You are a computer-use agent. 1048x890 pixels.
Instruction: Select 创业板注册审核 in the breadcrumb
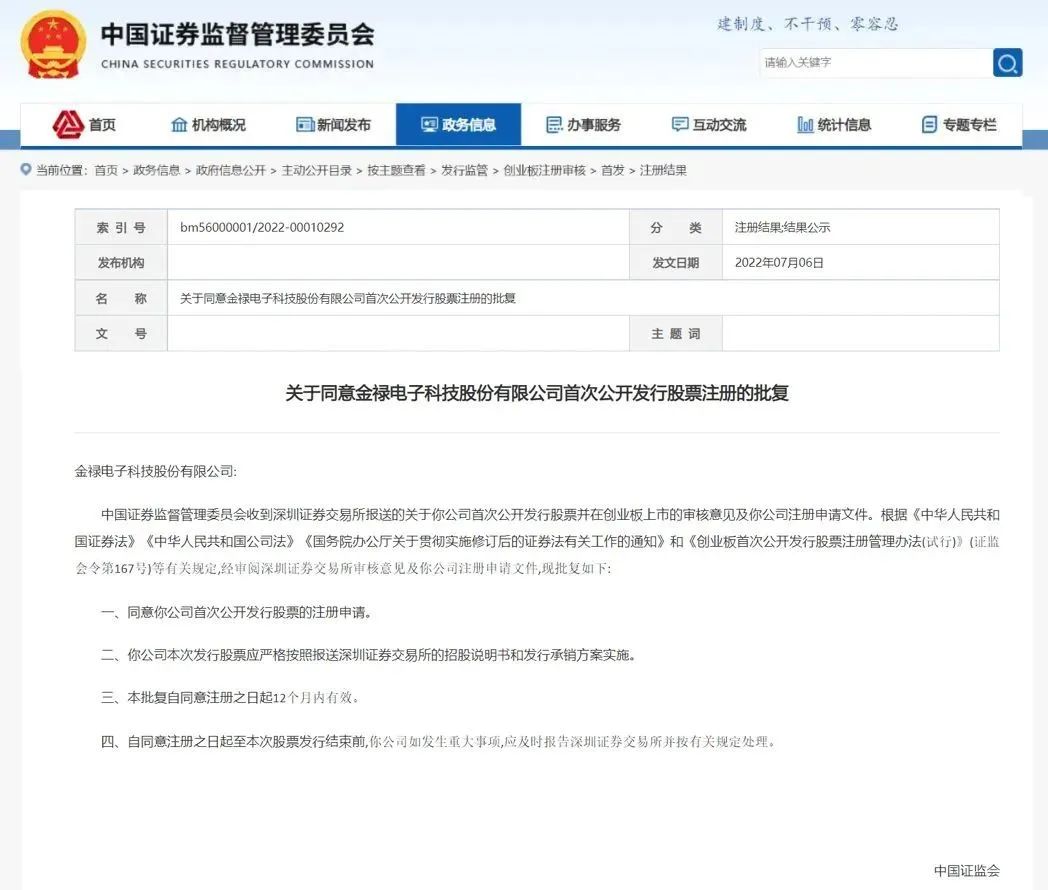[544, 171]
